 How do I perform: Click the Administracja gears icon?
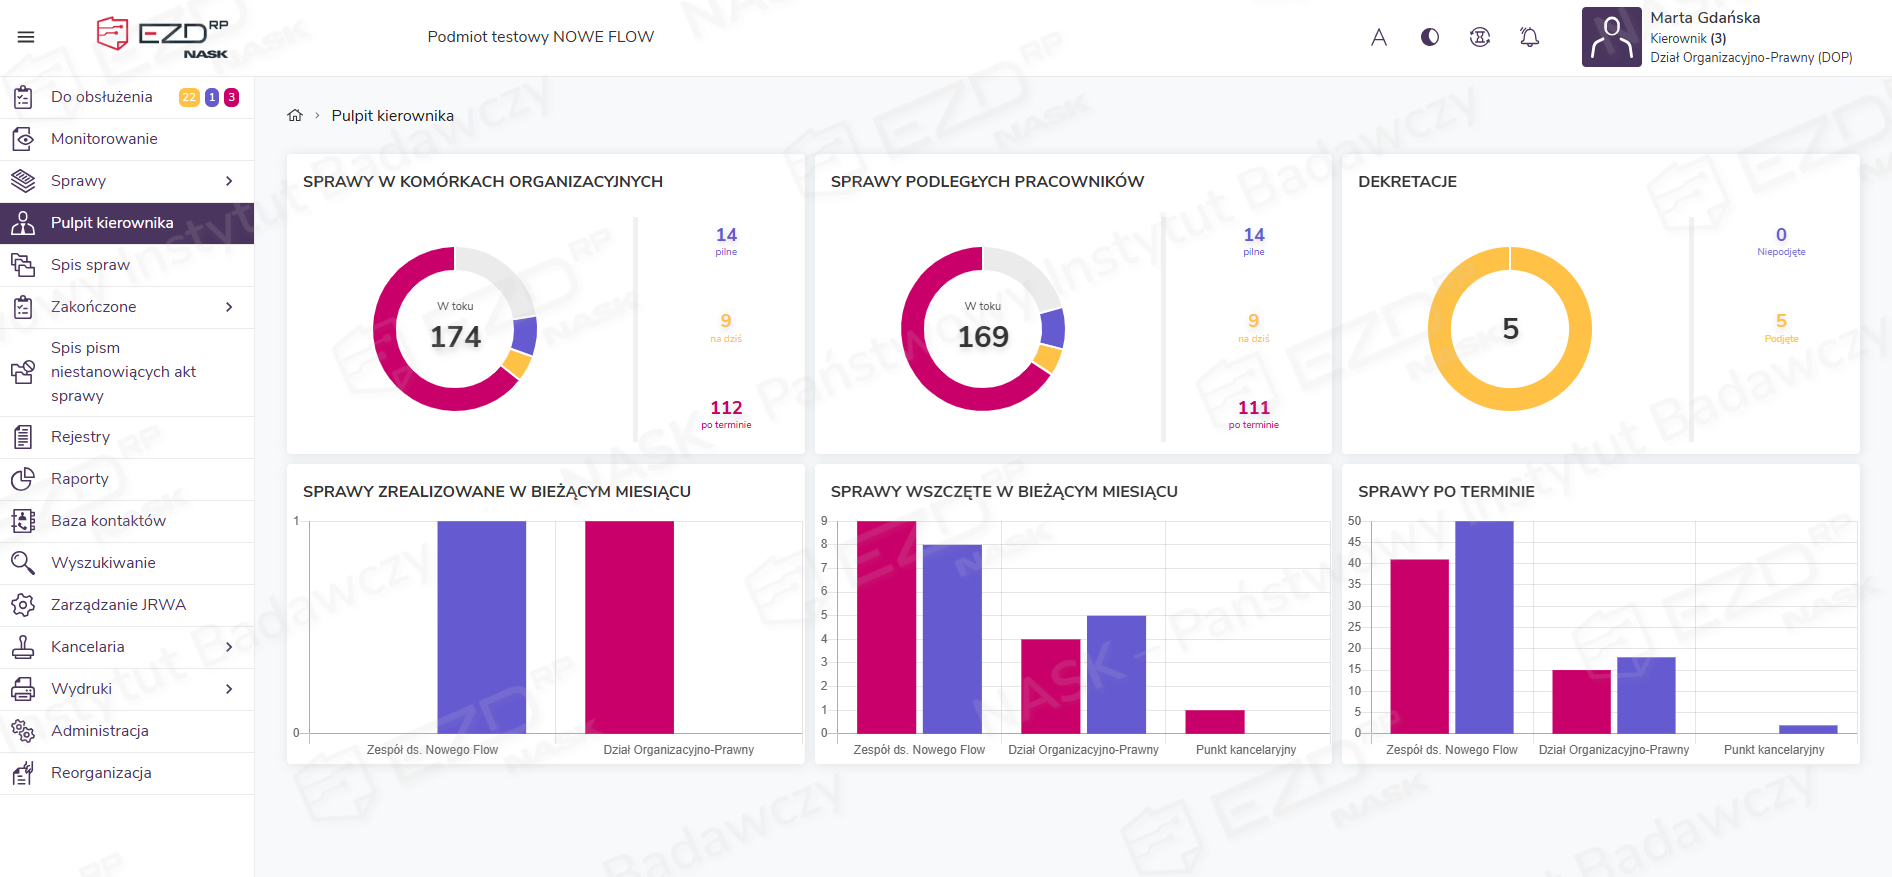[23, 731]
